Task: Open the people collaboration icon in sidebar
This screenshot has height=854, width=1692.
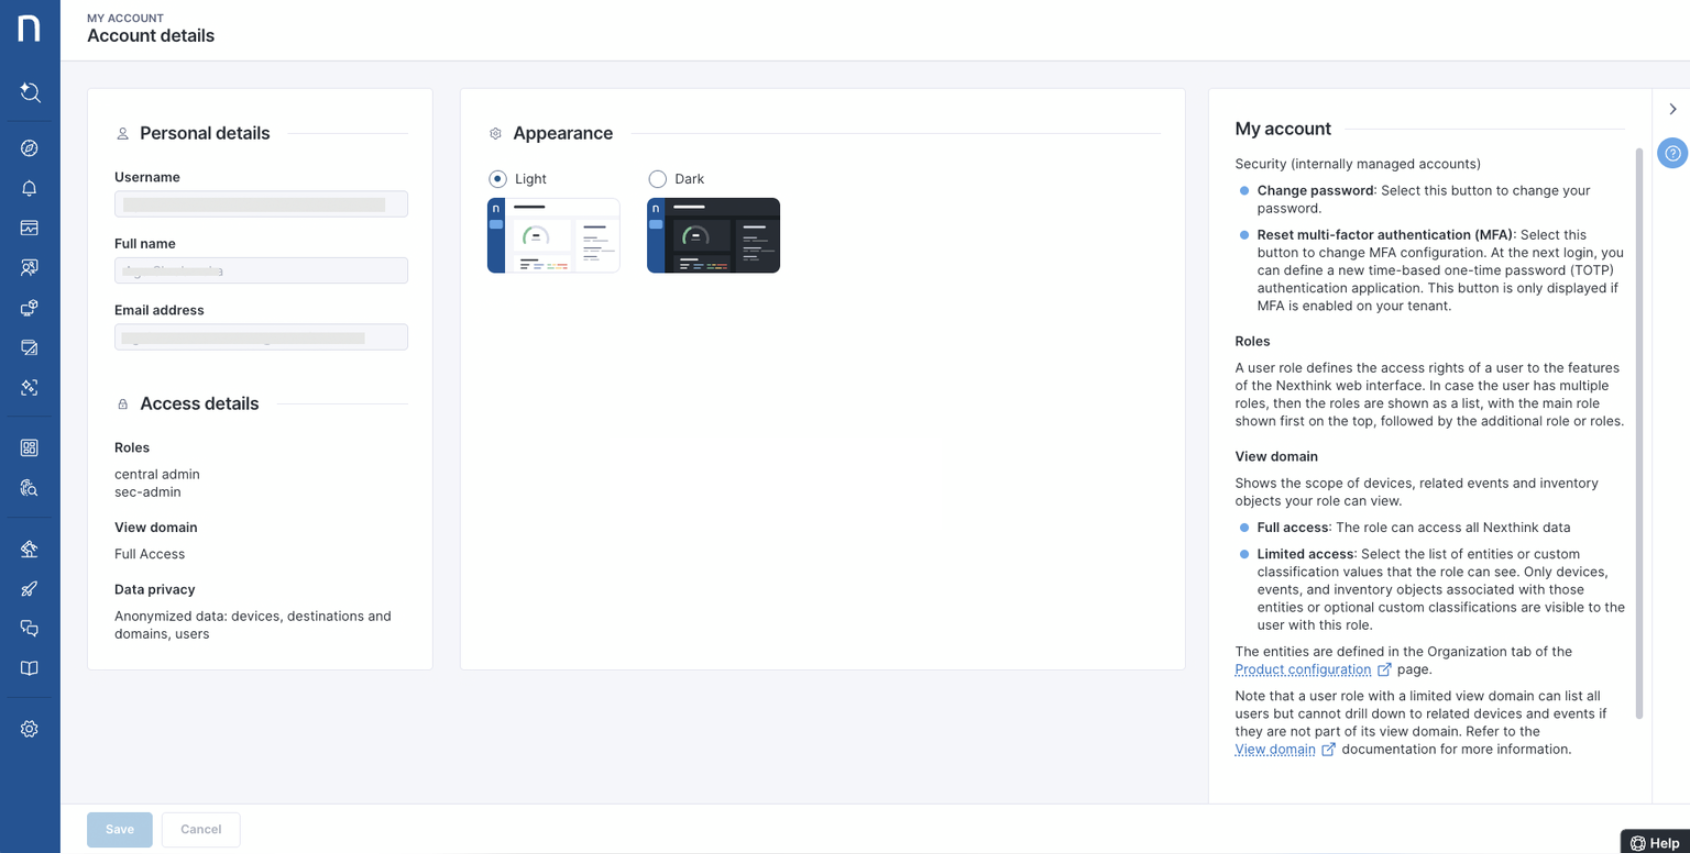Action: pyautogui.click(x=29, y=268)
